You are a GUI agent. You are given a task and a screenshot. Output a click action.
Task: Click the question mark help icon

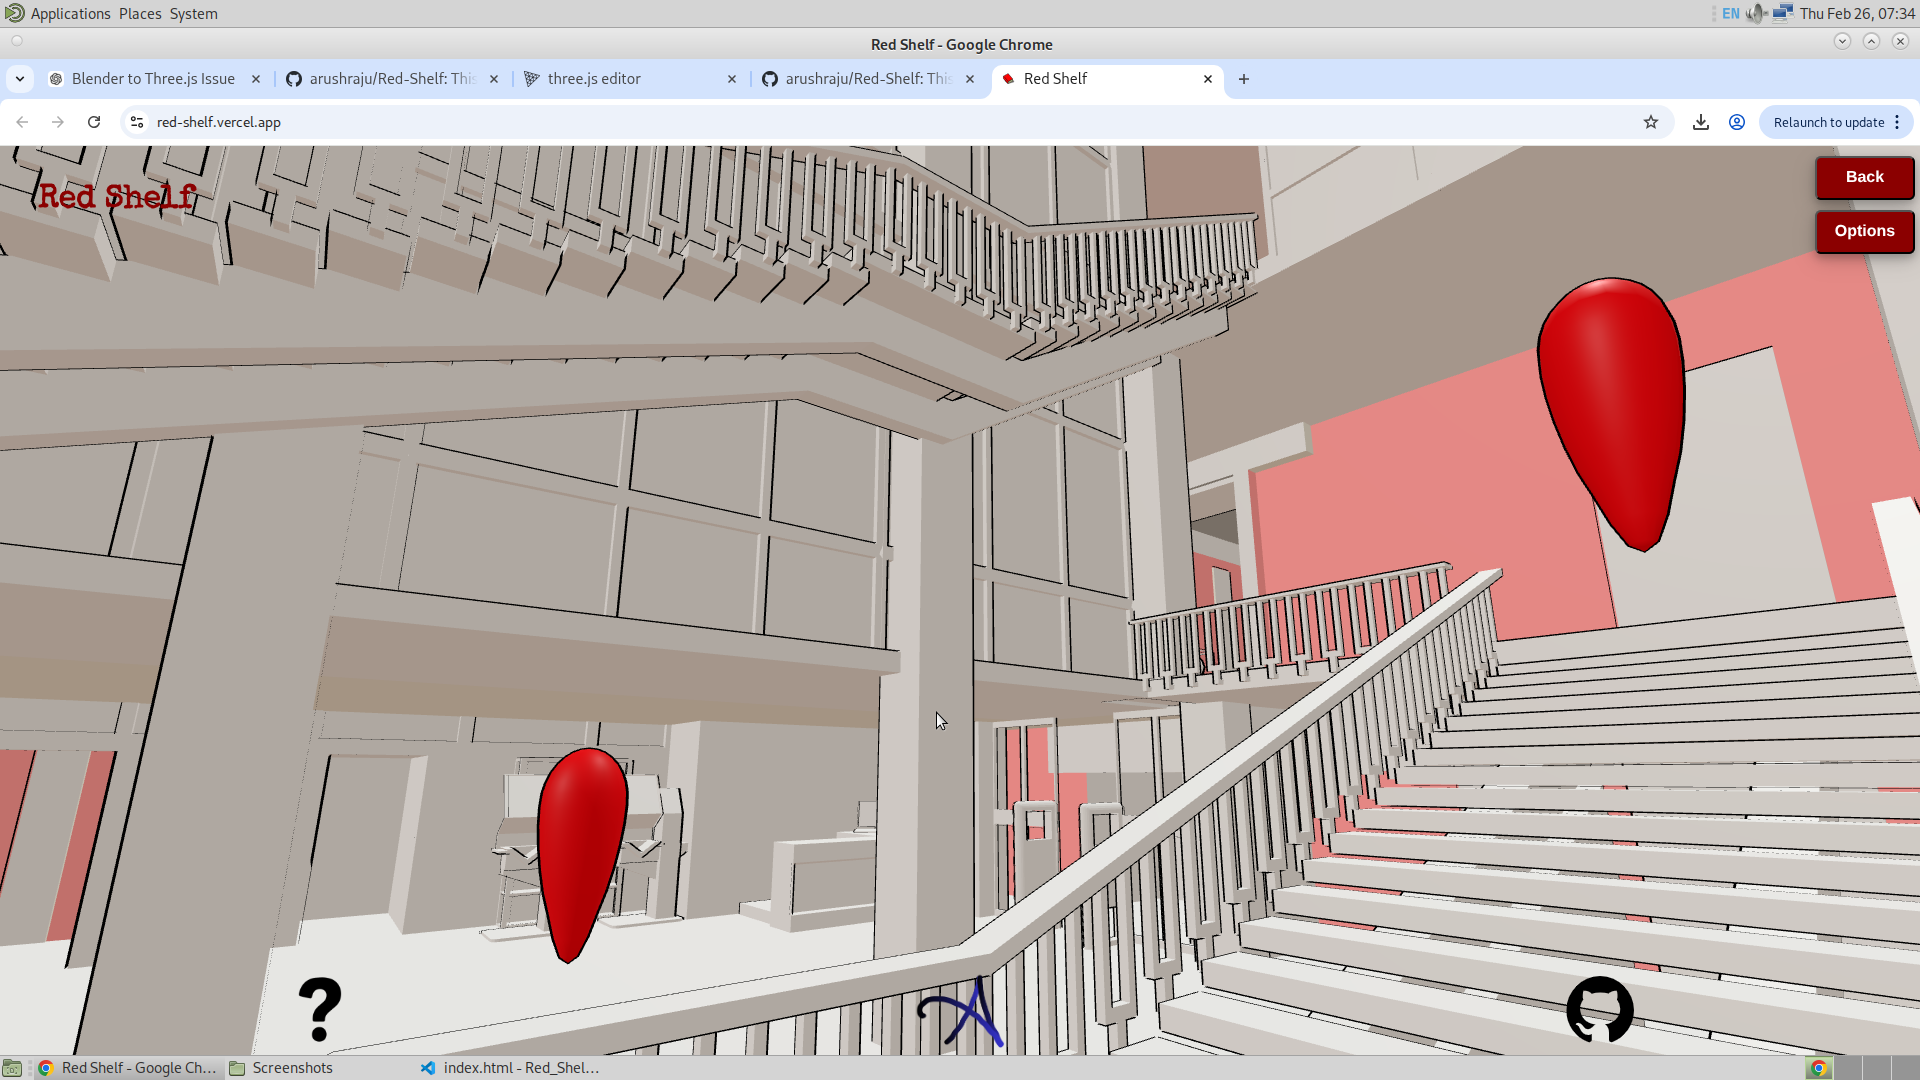point(320,1009)
